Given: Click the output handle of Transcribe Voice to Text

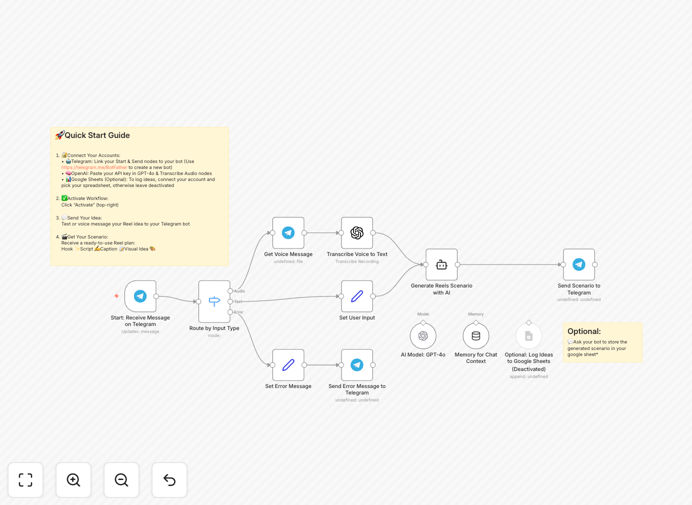Looking at the screenshot, I should (373, 233).
